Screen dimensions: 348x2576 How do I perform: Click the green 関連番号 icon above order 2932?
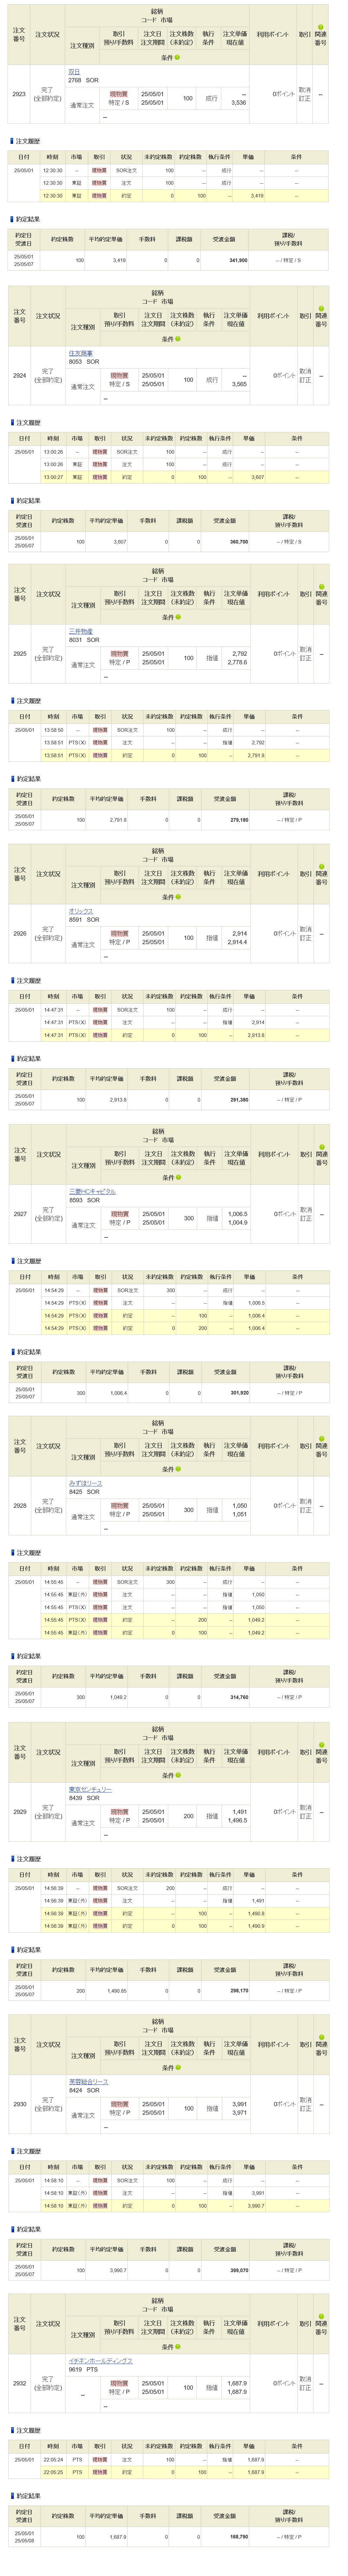tap(321, 2316)
